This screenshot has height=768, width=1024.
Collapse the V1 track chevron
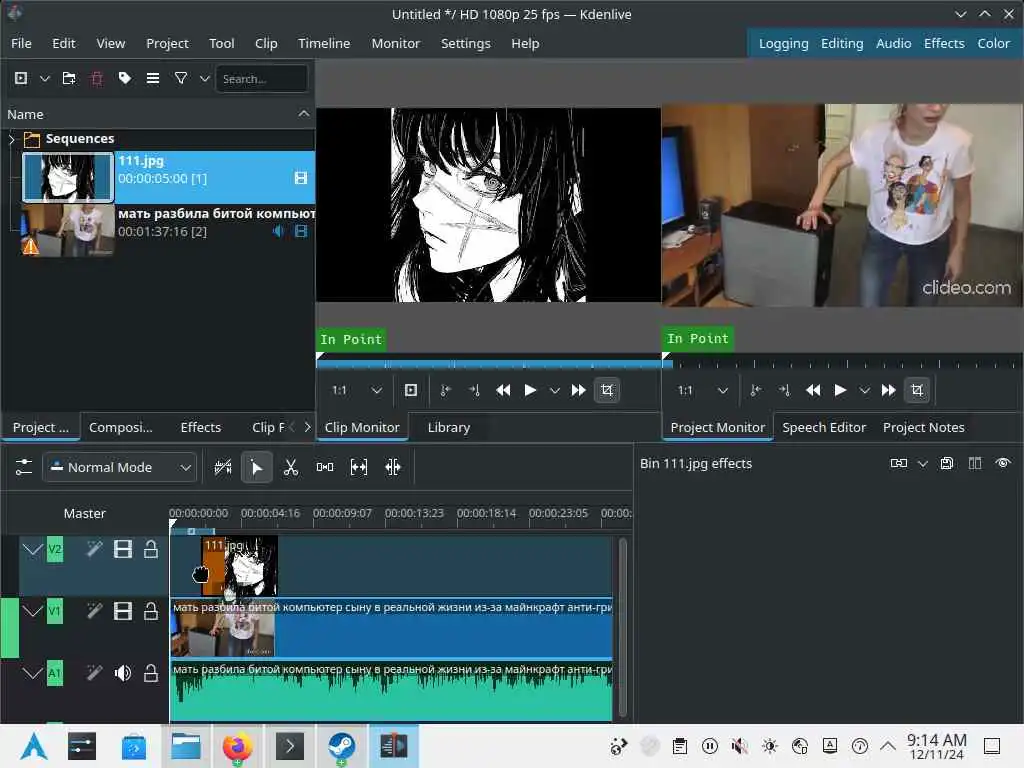pos(32,611)
